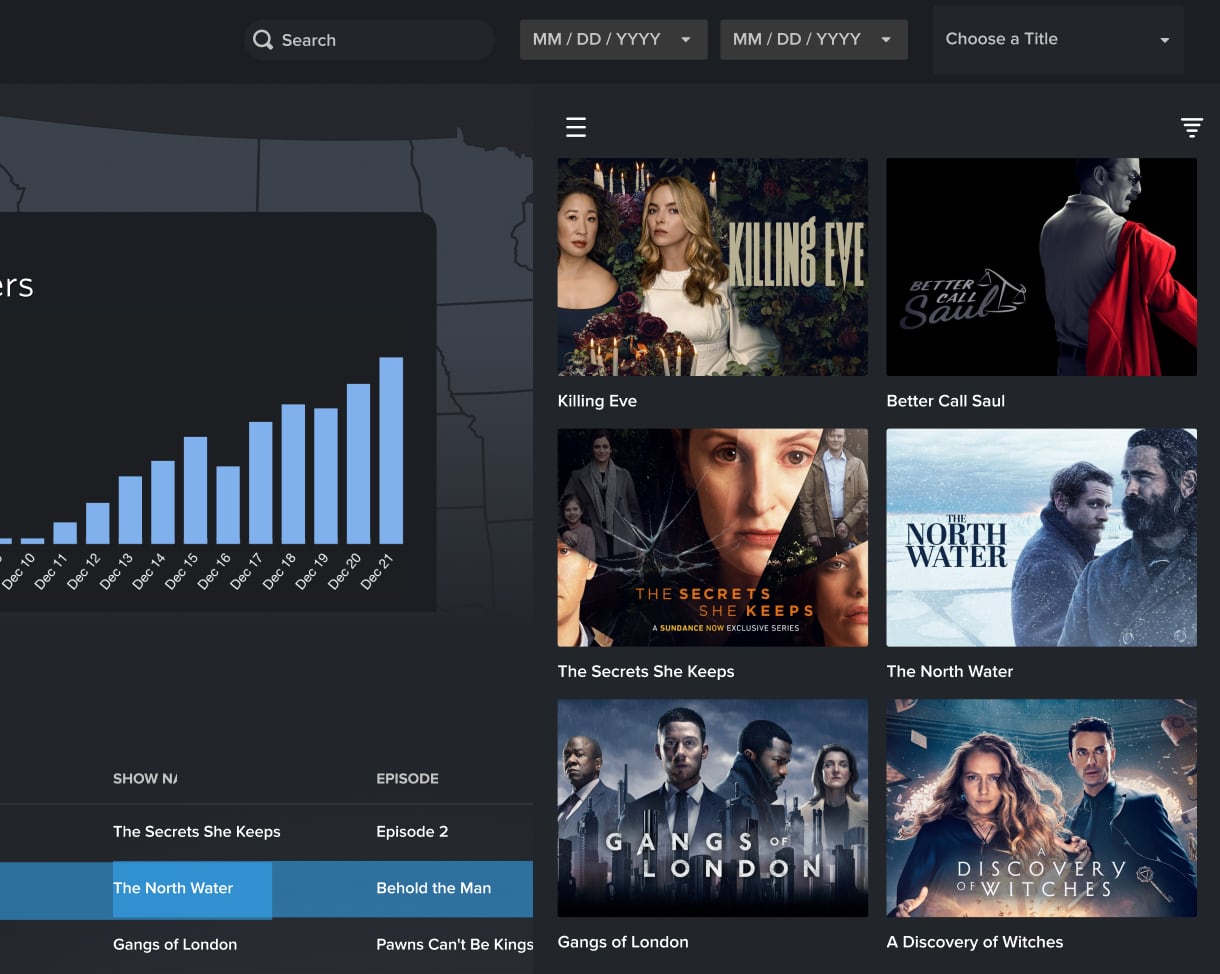The height and width of the screenshot is (974, 1220).
Task: Click the Dec 21 bar in the chart
Action: click(391, 451)
